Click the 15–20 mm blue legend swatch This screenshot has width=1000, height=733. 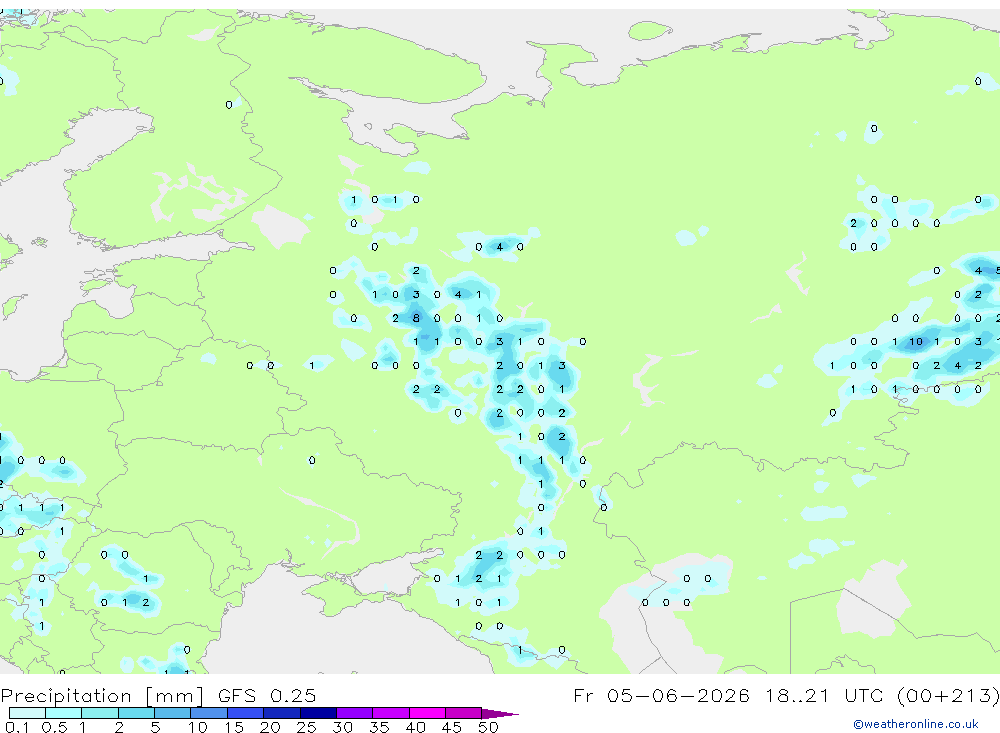click(246, 713)
